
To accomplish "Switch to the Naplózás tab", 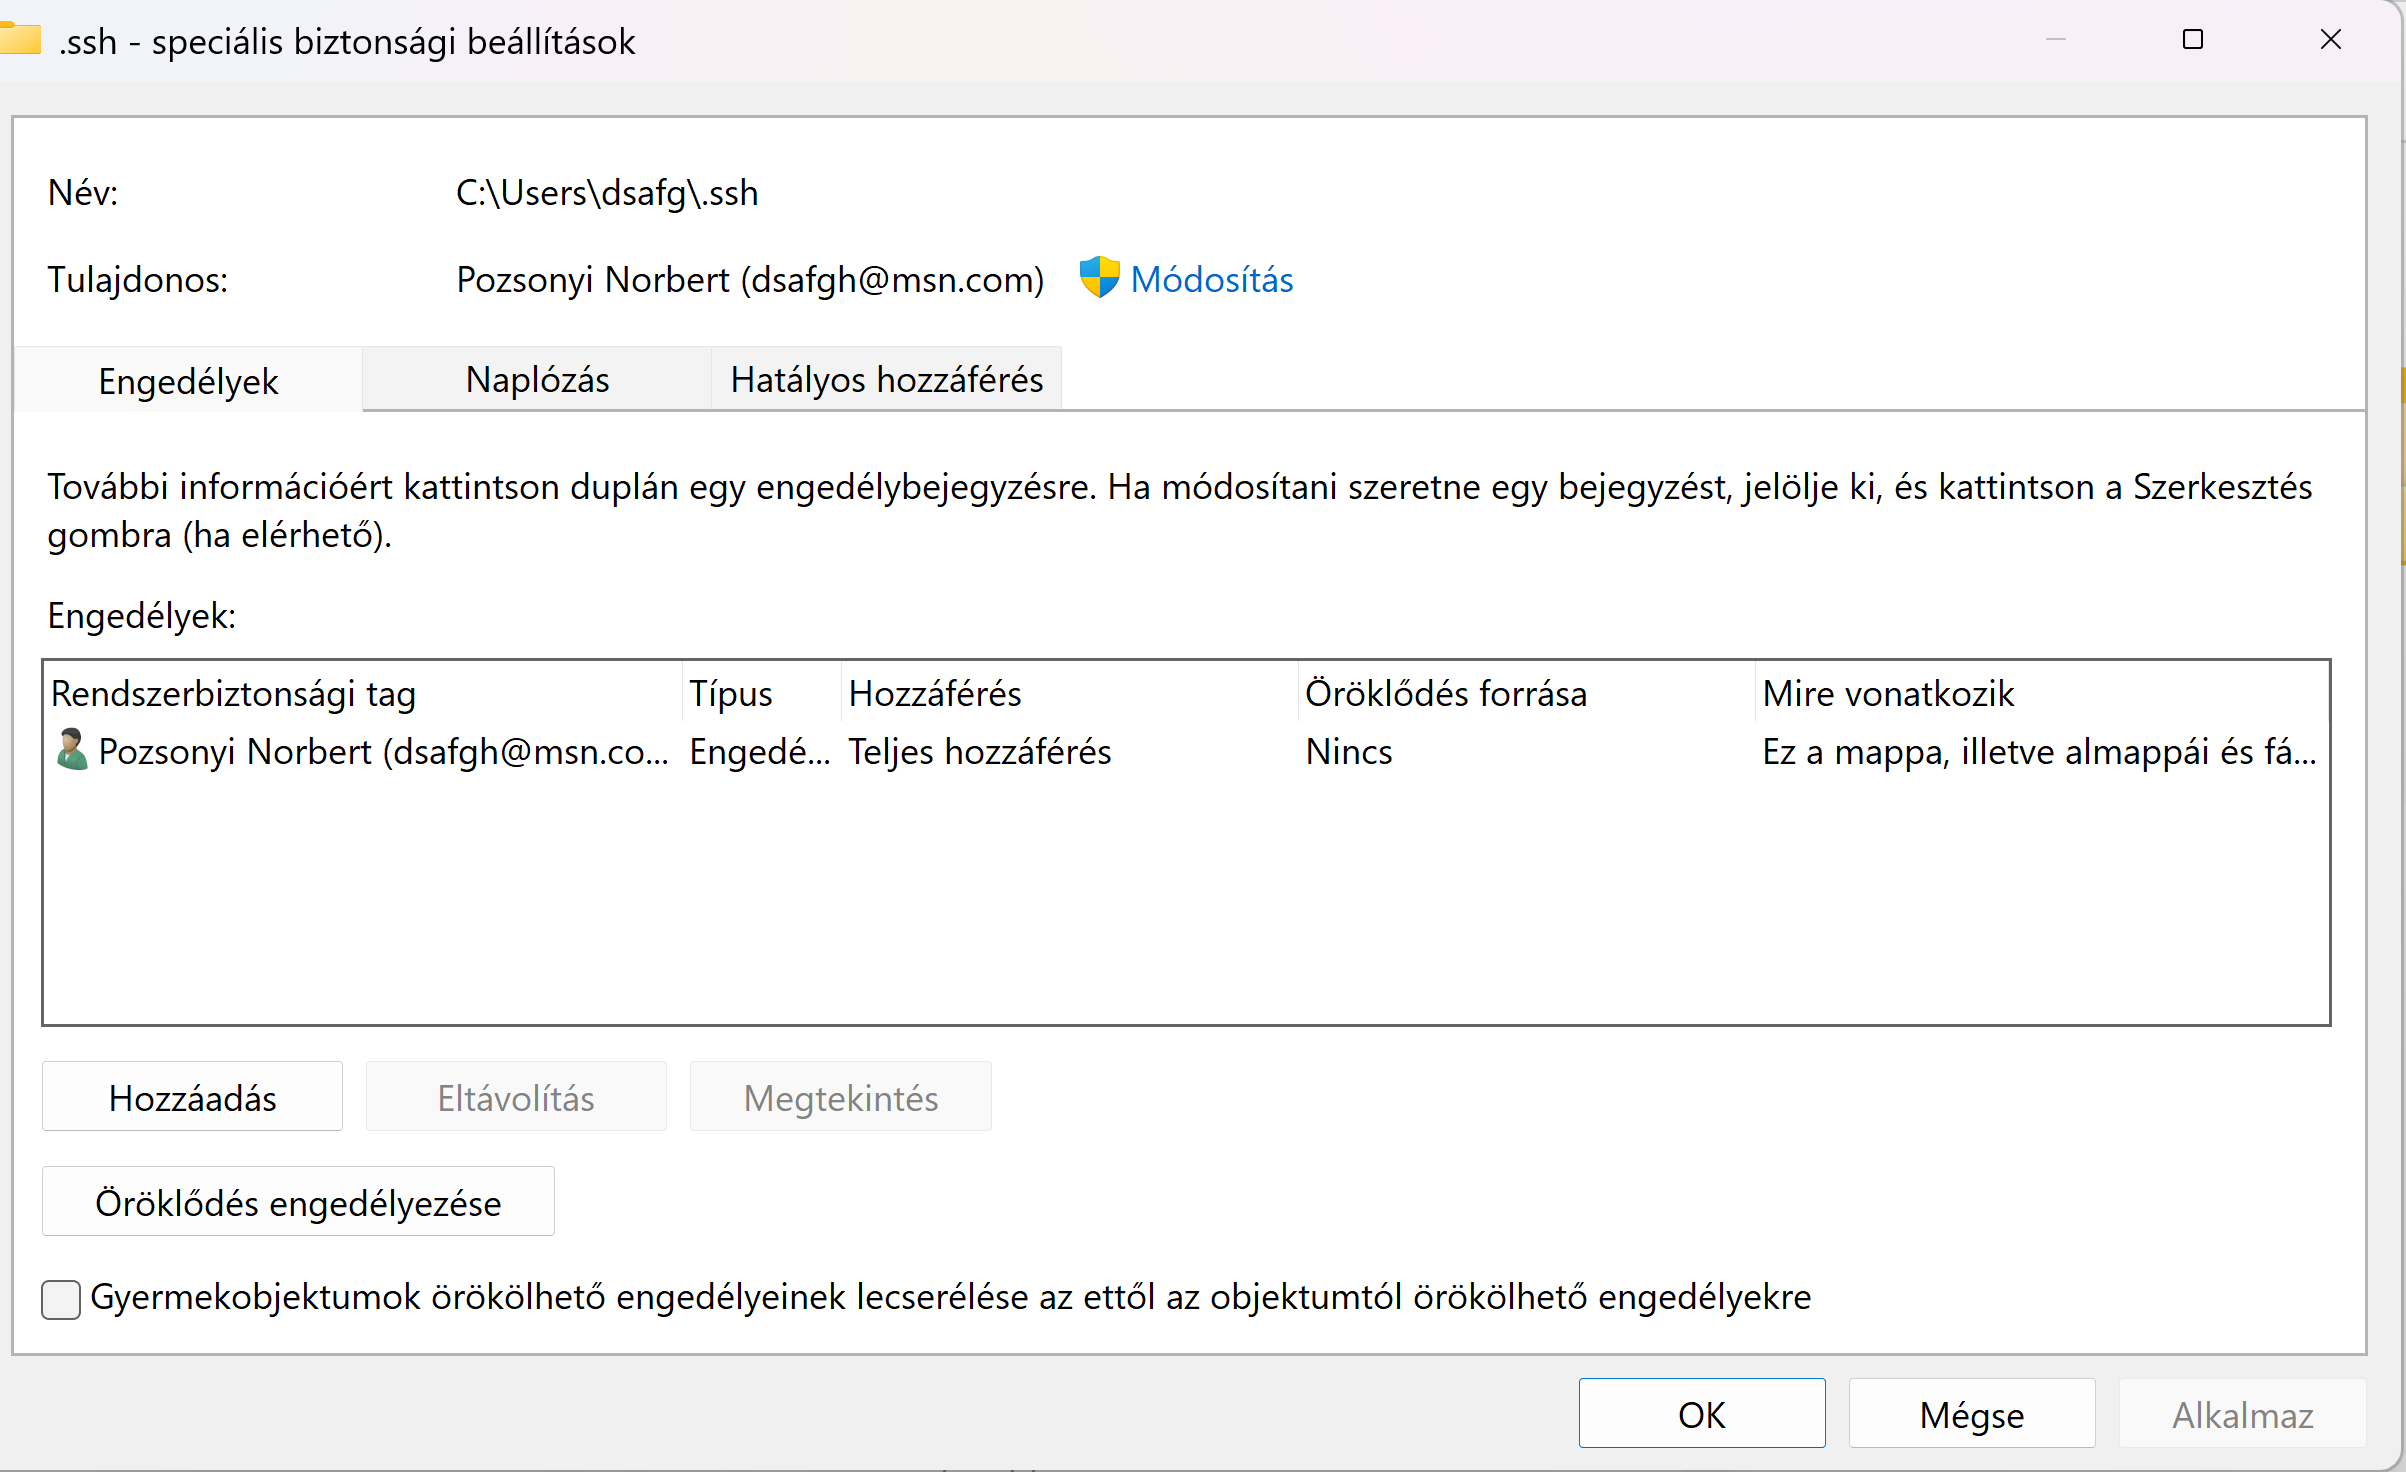I will pyautogui.click(x=536, y=379).
